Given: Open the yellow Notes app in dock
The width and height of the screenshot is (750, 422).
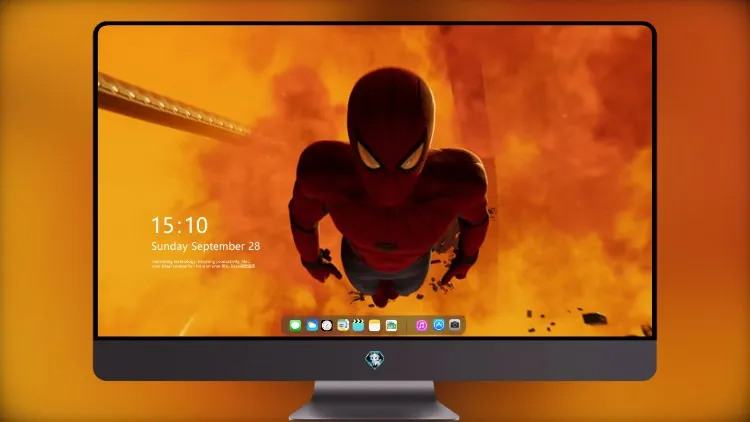Looking at the screenshot, I should pyautogui.click(x=375, y=326).
